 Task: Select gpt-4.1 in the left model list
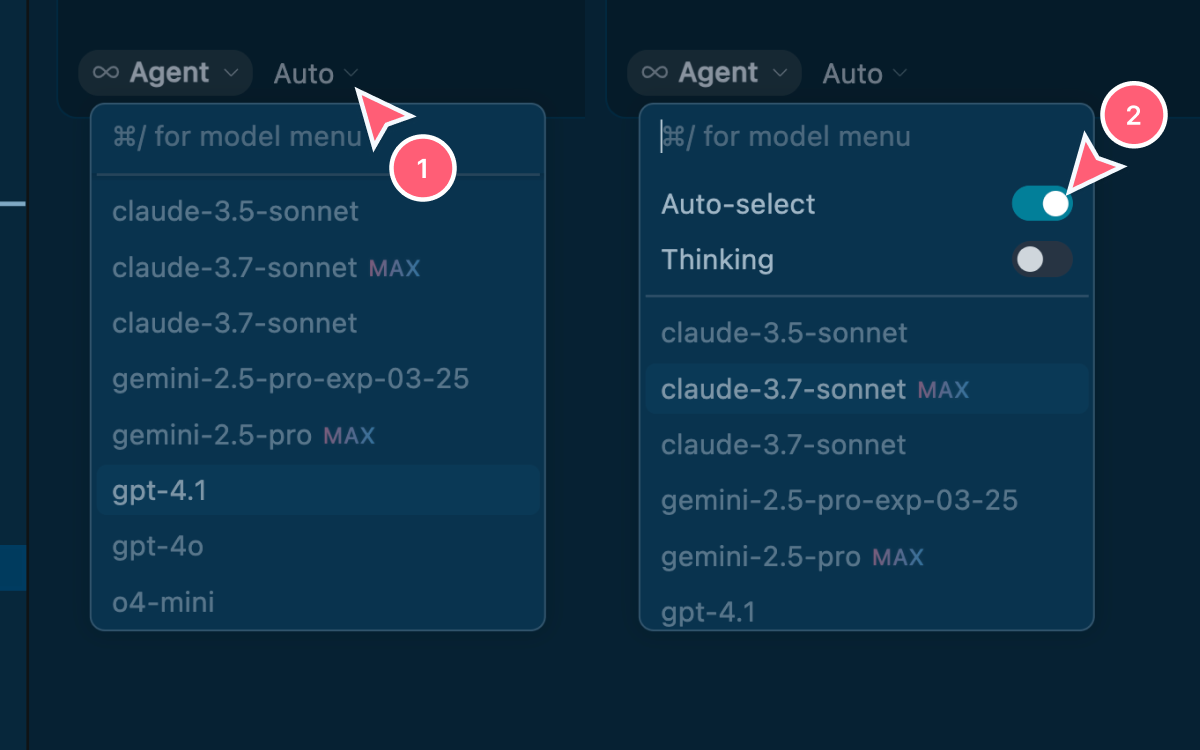318,491
